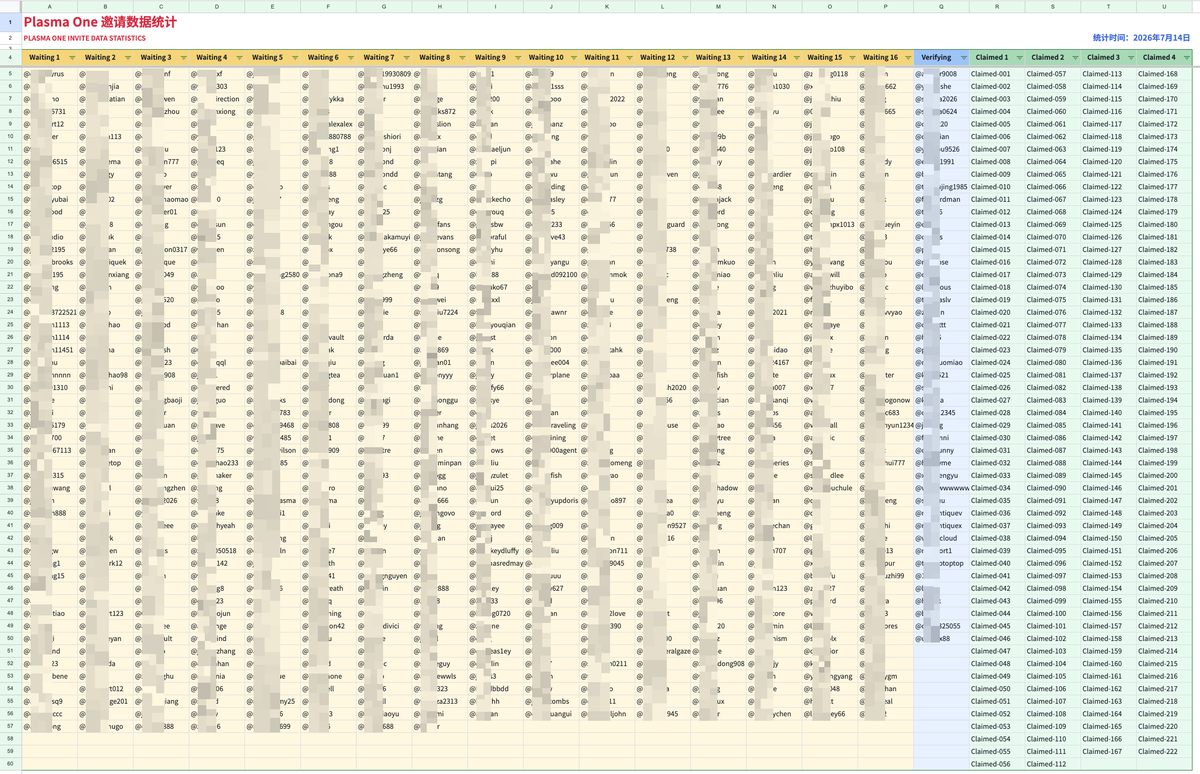Open the Waiting 6 filter dropdown

pyautogui.click(x=351, y=58)
